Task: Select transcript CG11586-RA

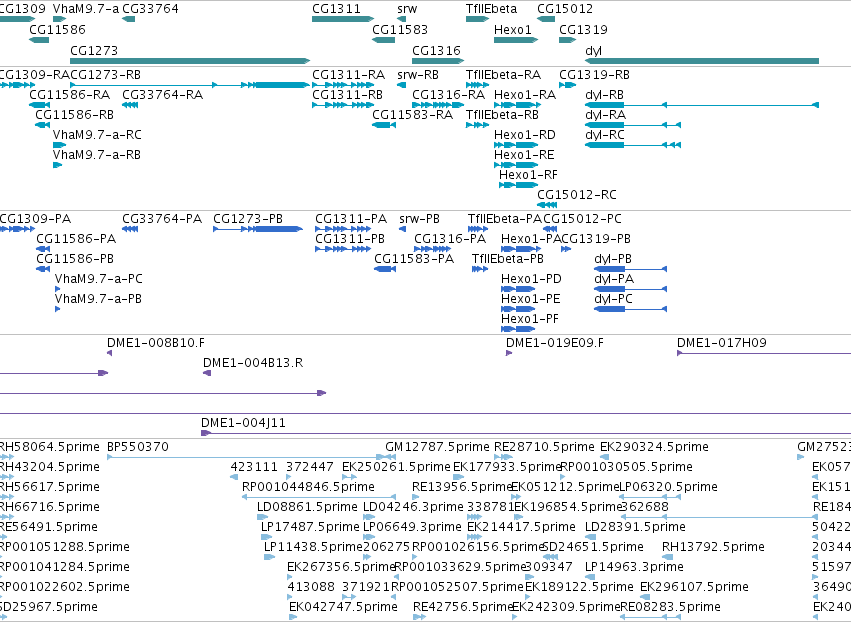Action: [40, 105]
